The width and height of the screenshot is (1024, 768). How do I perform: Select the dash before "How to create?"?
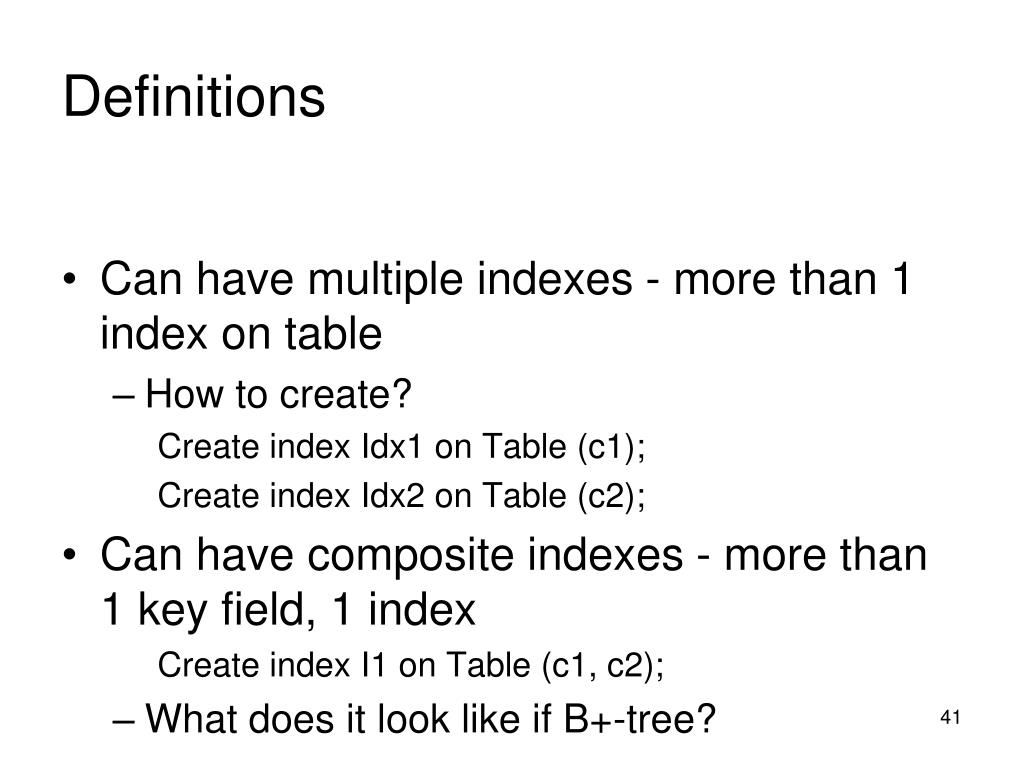pos(123,396)
